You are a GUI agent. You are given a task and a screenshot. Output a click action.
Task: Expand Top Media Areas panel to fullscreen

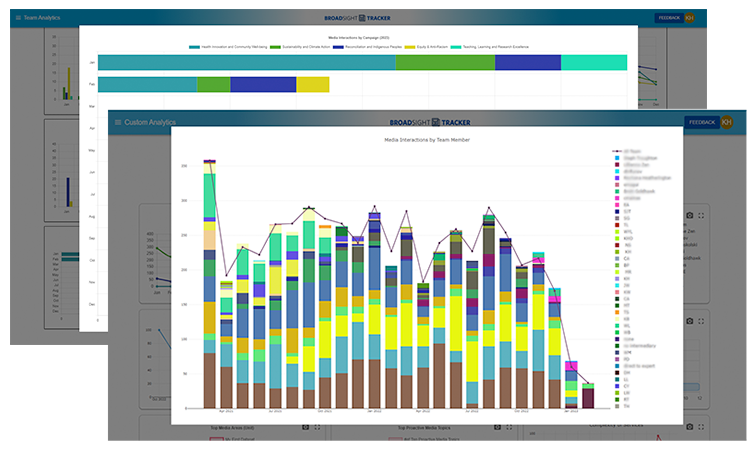click(317, 427)
